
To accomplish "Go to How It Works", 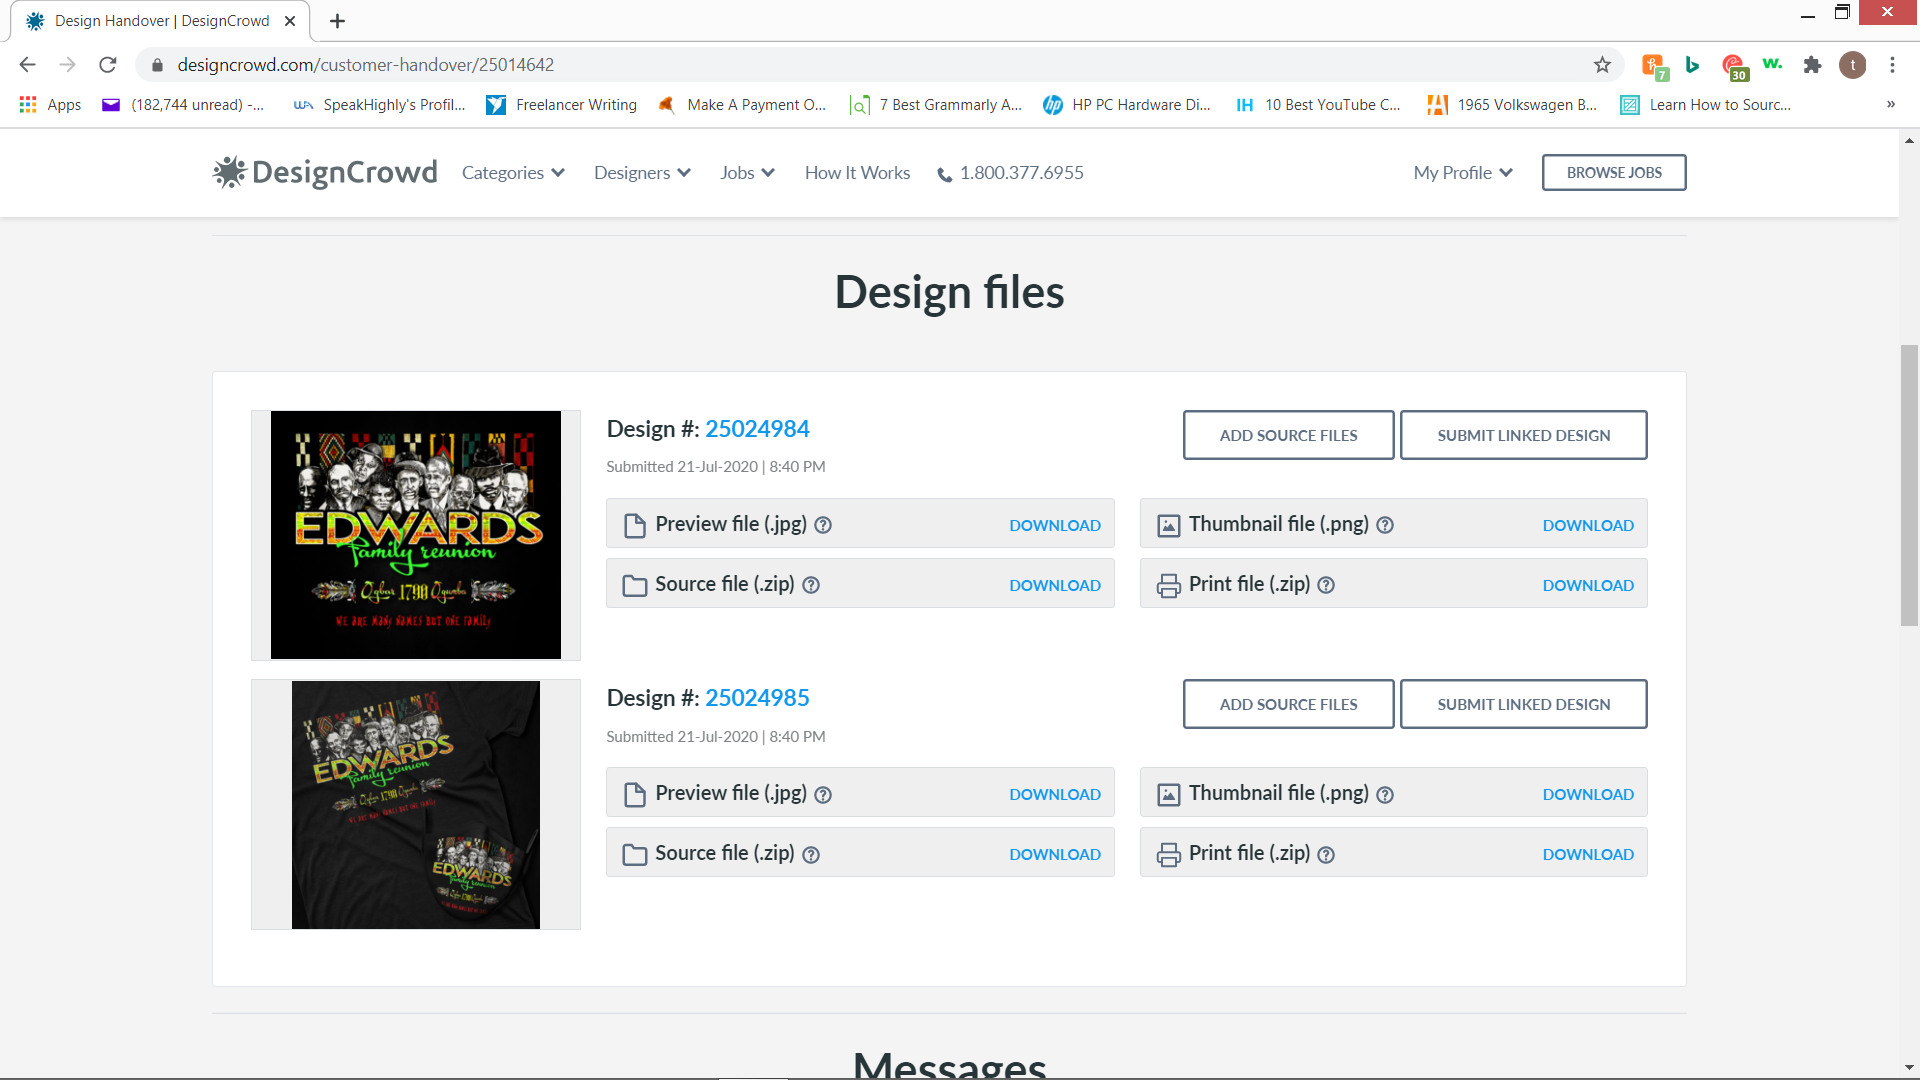I will point(857,173).
